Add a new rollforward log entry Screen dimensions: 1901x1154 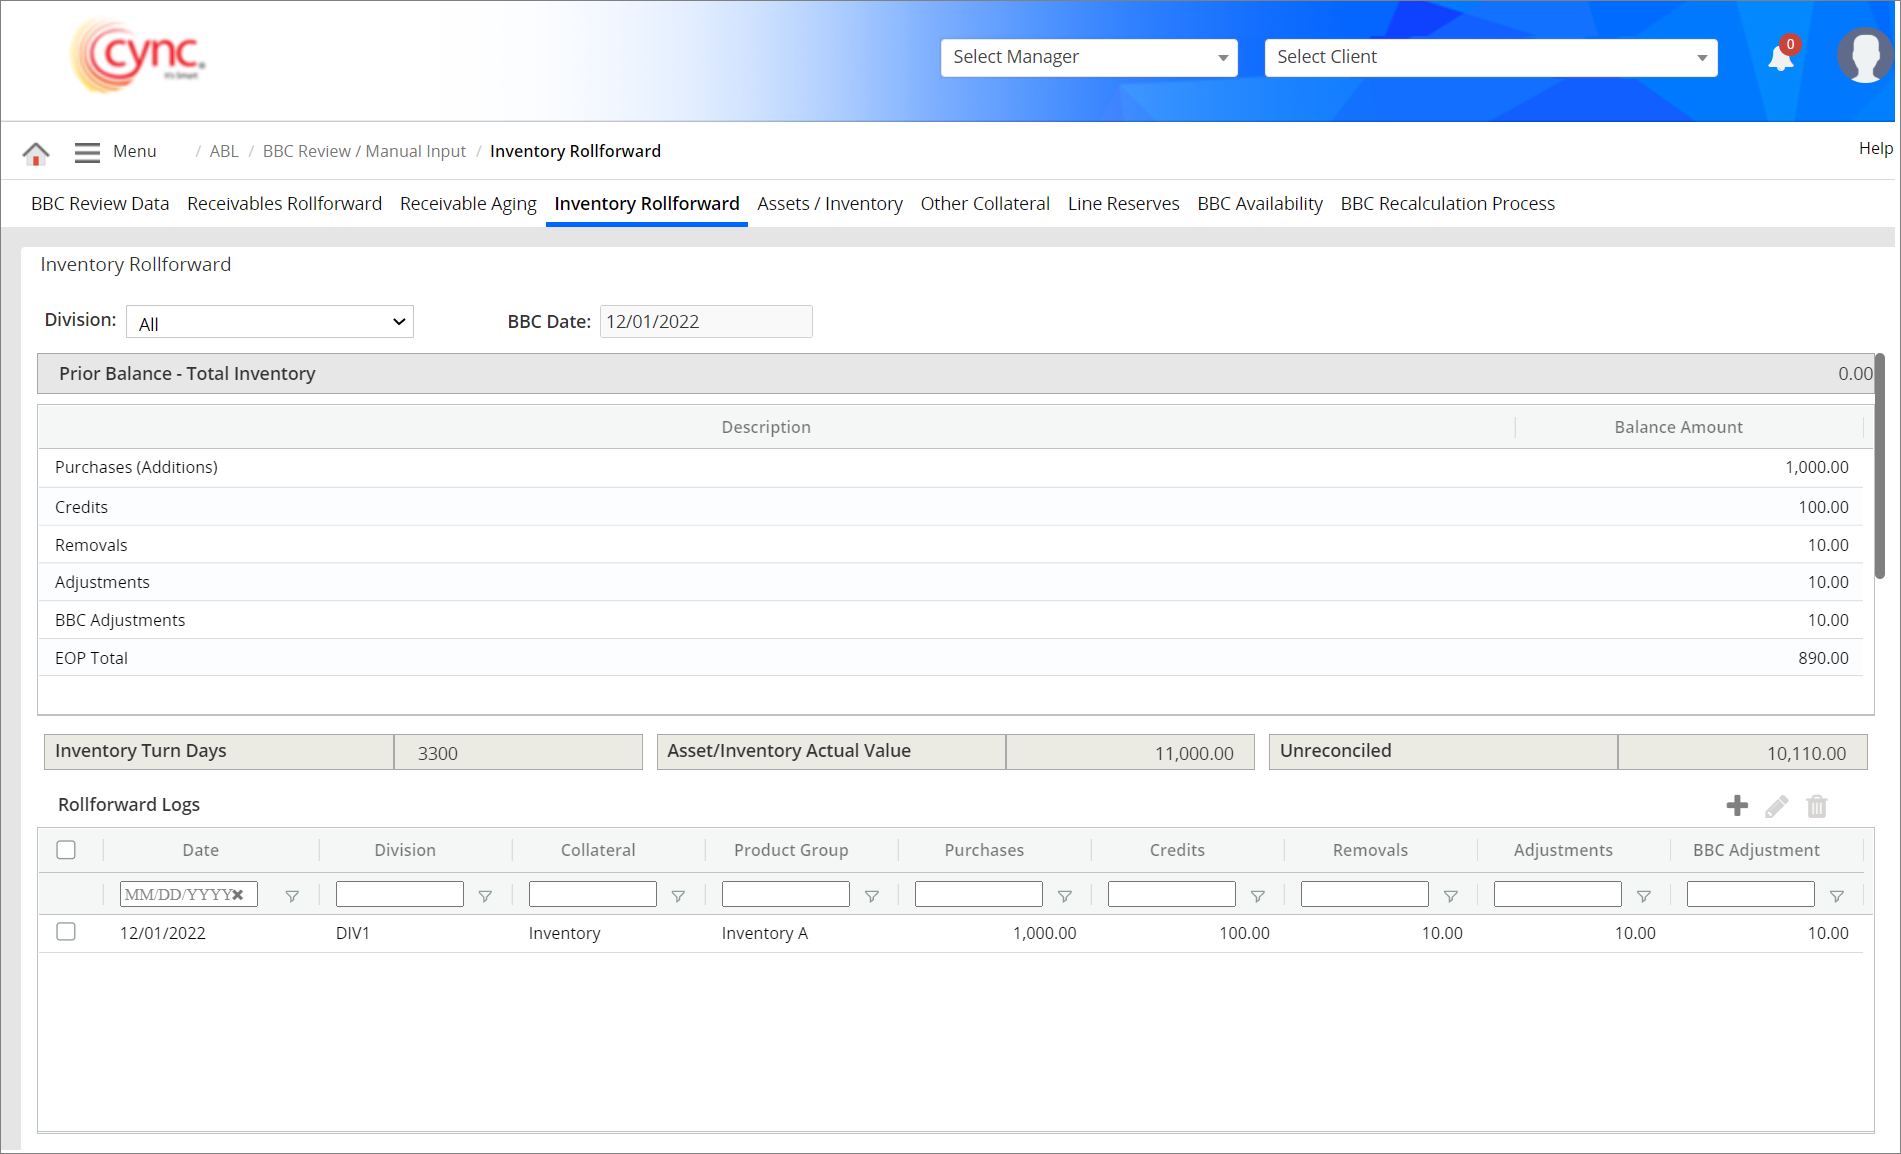click(x=1737, y=806)
